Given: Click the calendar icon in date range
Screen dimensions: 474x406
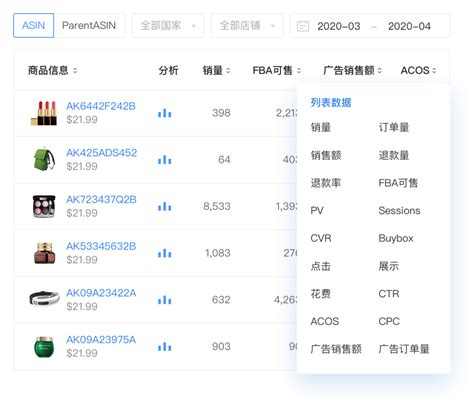Looking at the screenshot, I should 303,26.
